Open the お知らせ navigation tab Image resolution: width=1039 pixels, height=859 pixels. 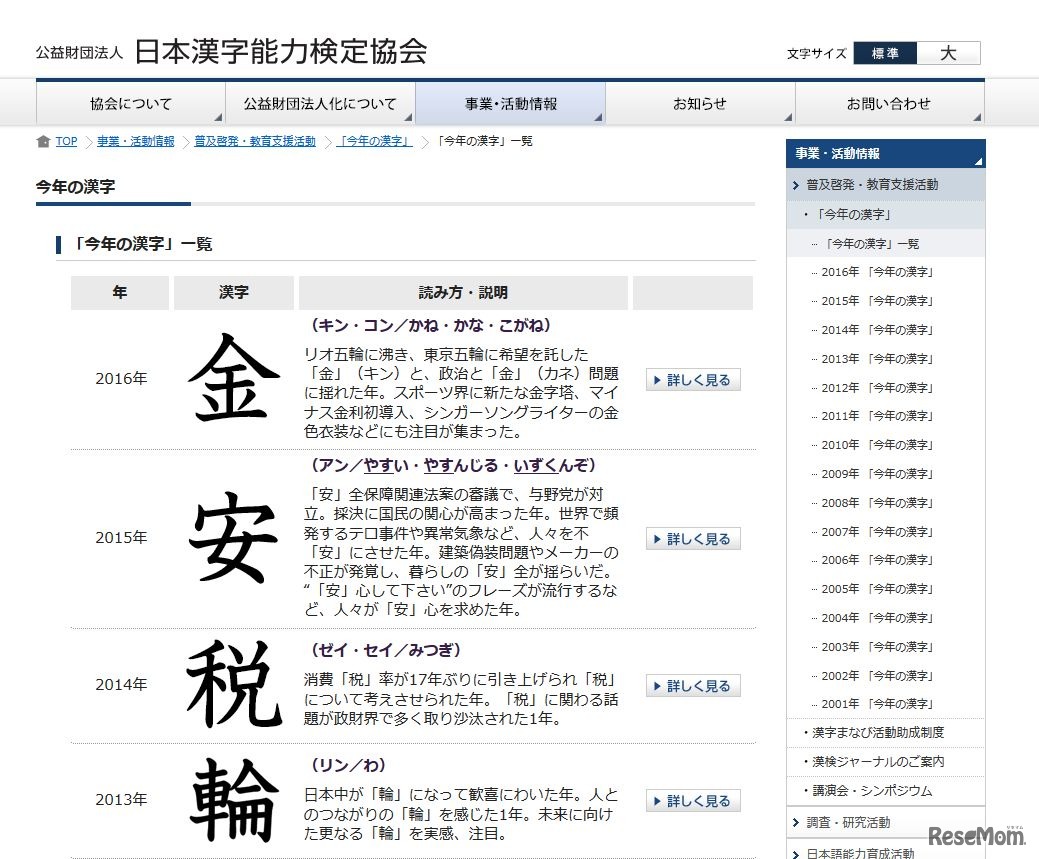pyautogui.click(x=700, y=104)
